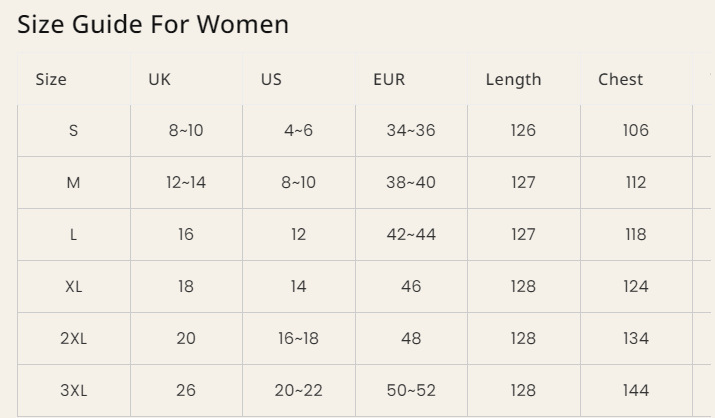Select the chest value 144 cell
Screen dimensions: 715x418
636,391
